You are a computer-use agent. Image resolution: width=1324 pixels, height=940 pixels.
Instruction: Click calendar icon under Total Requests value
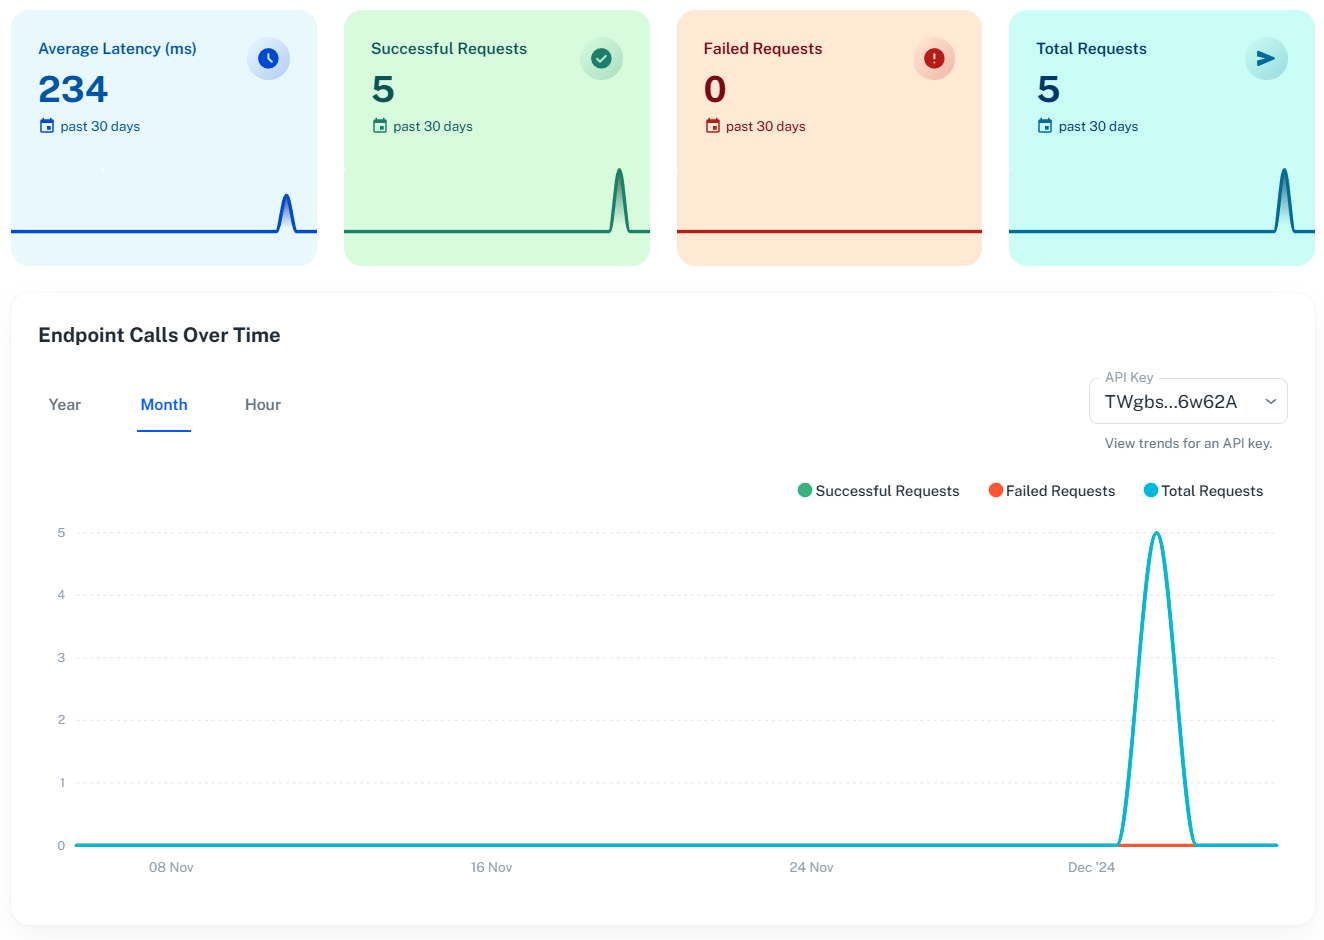pyautogui.click(x=1045, y=126)
